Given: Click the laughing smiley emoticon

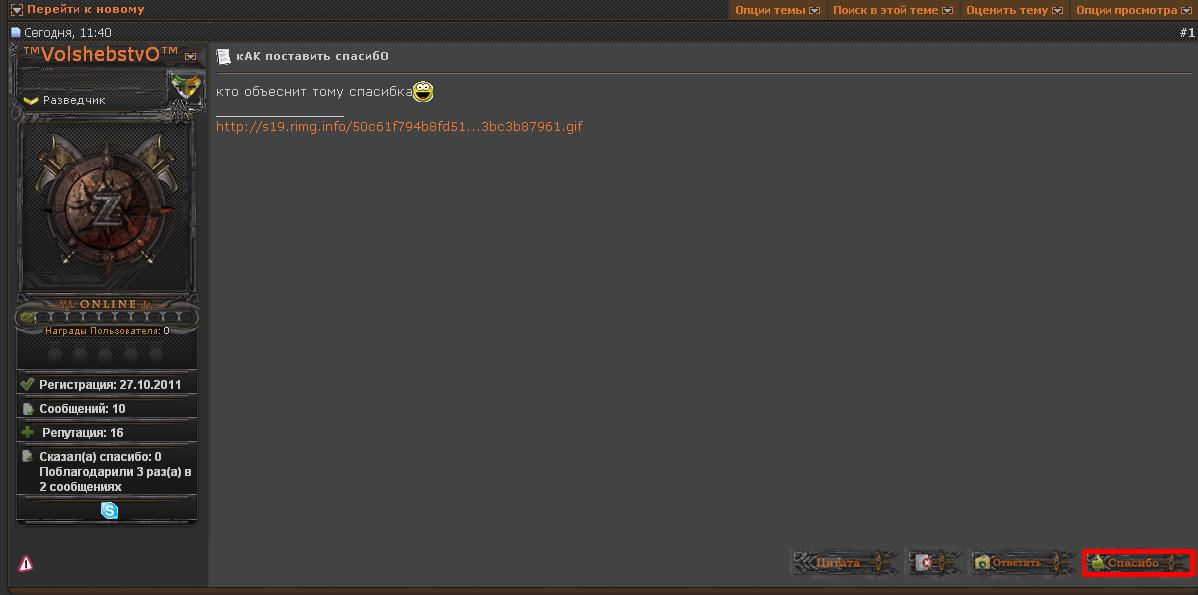Looking at the screenshot, I should [x=424, y=91].
